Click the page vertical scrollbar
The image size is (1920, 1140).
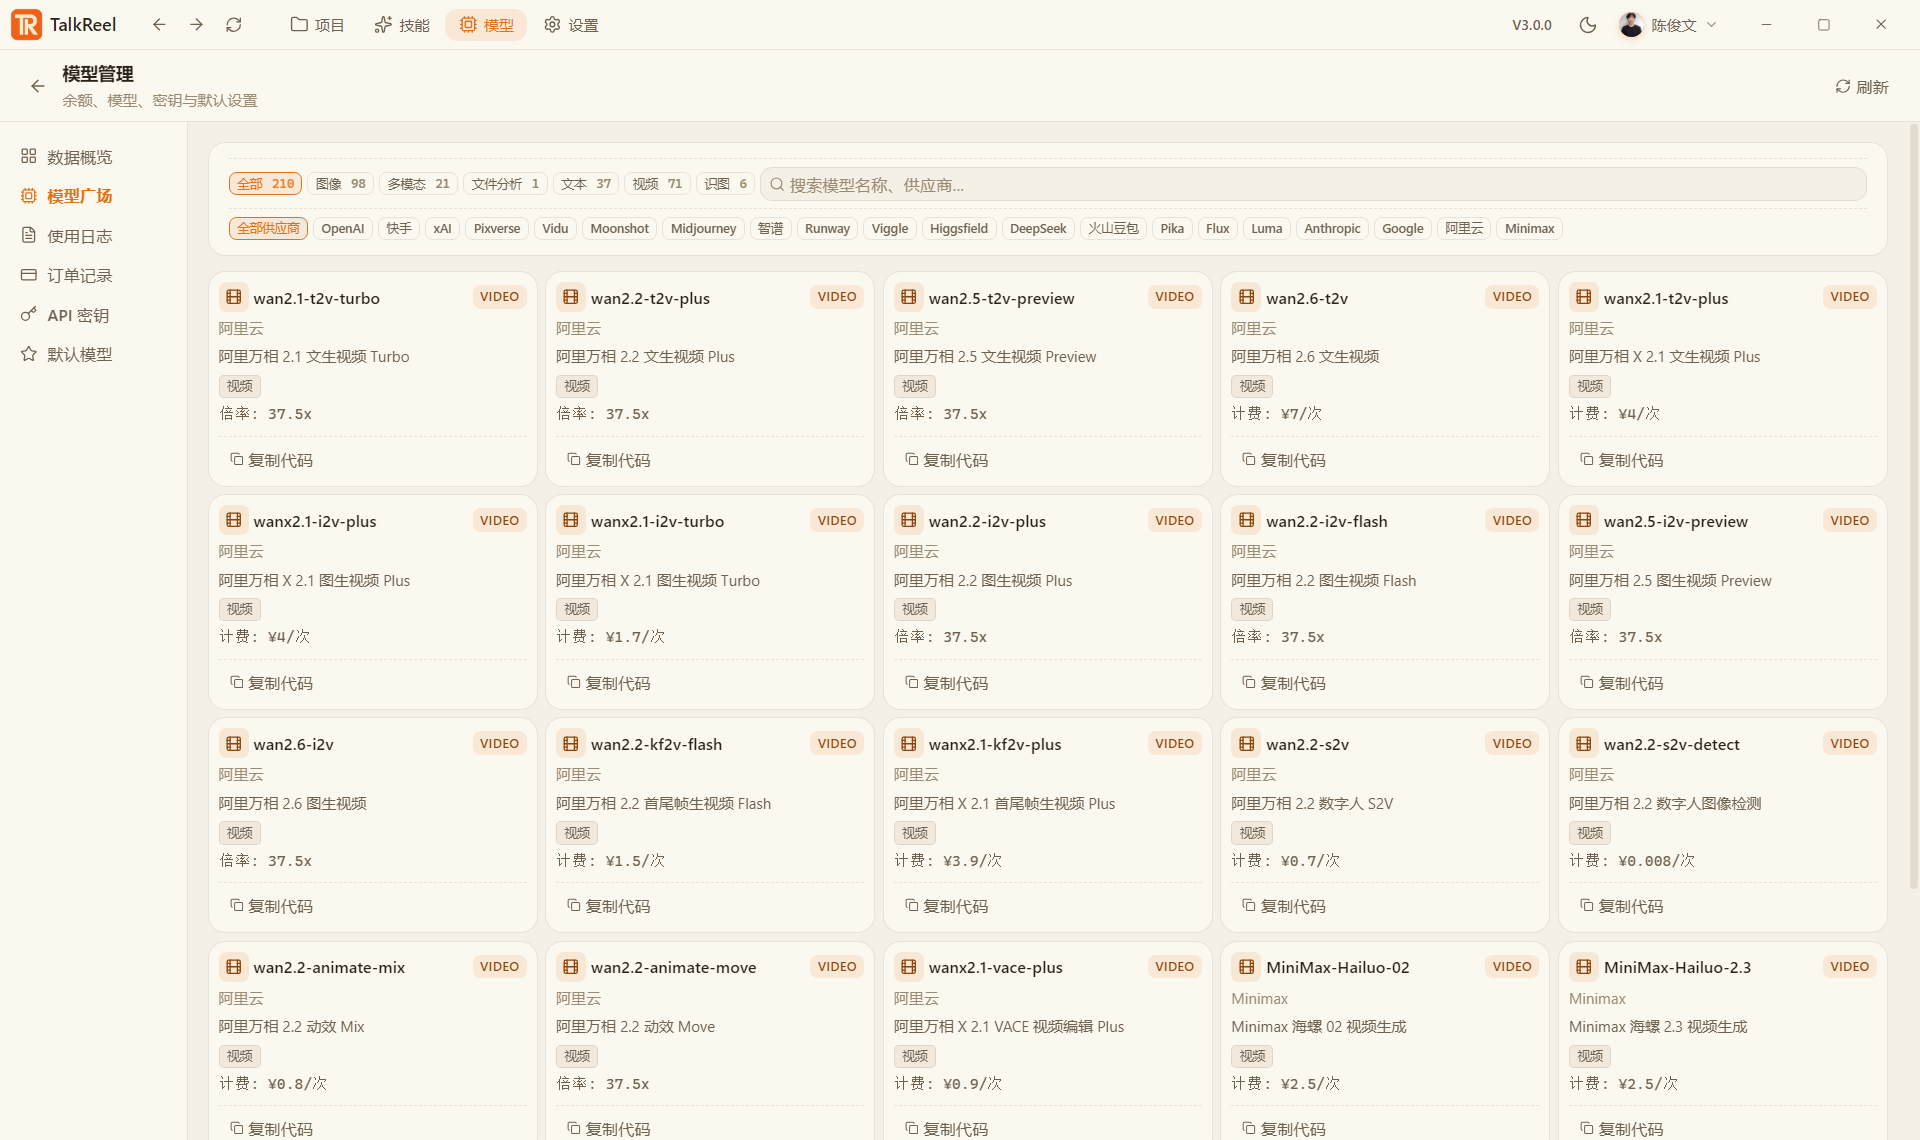(1914, 505)
